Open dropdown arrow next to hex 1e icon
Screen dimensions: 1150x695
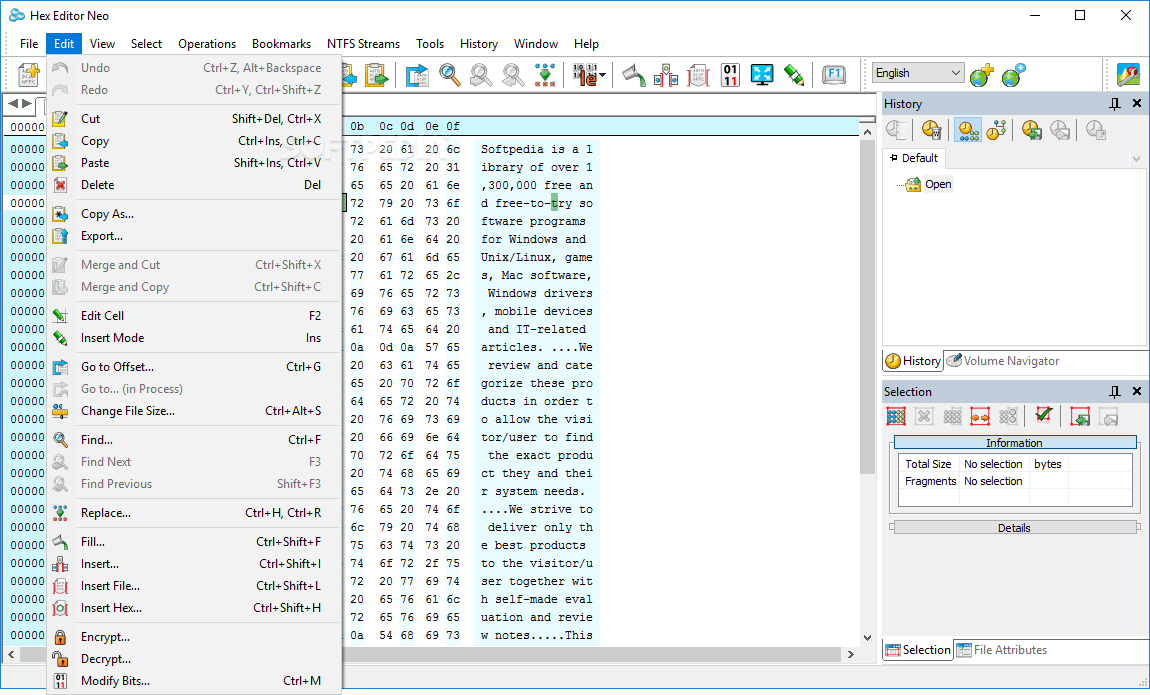[x=603, y=75]
